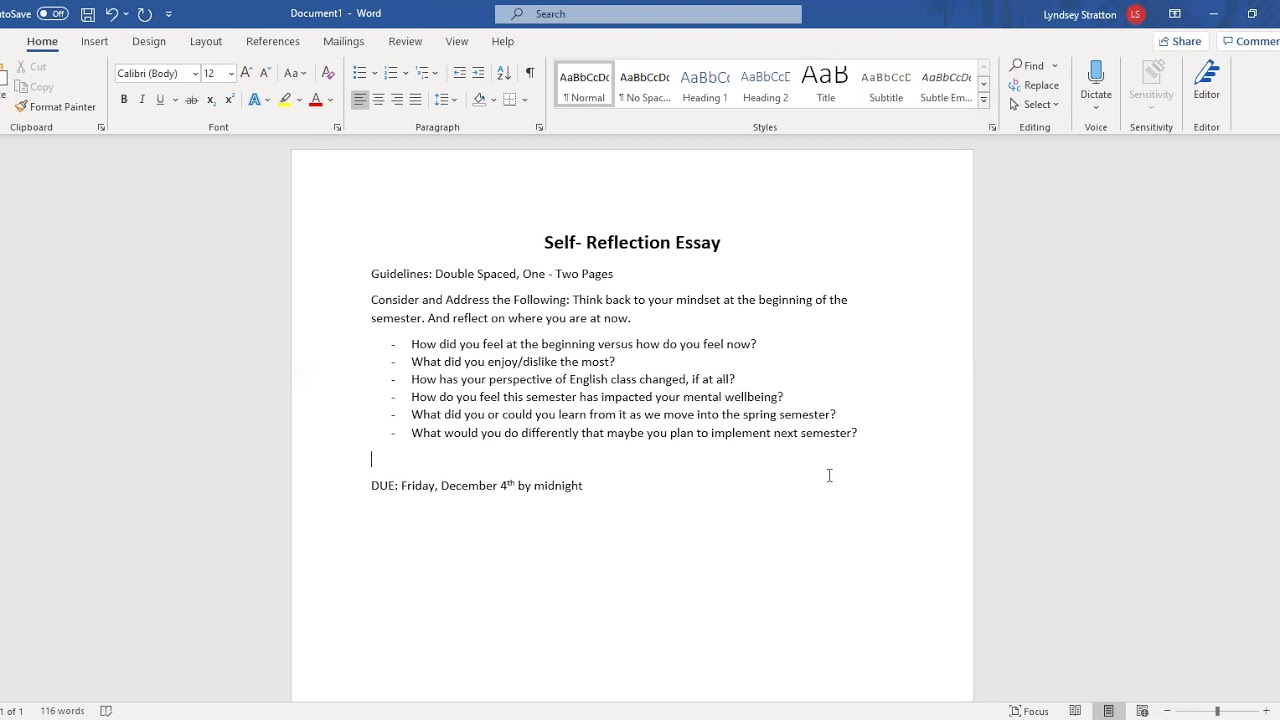Toggle Justify alignment

click(x=415, y=100)
